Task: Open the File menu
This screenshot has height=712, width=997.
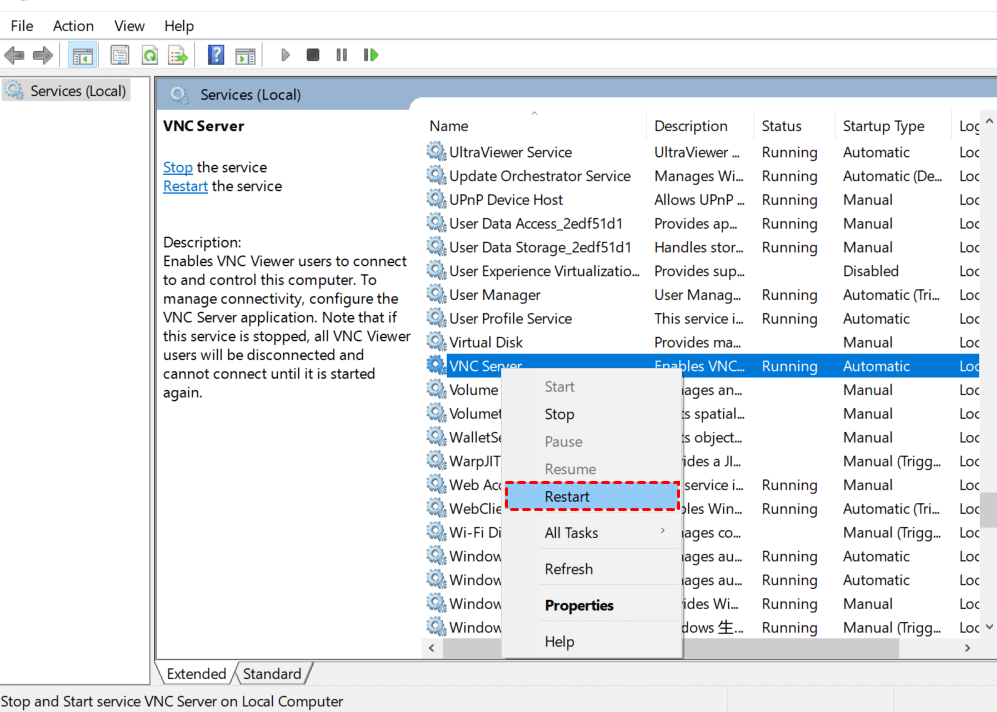Action: click(22, 26)
